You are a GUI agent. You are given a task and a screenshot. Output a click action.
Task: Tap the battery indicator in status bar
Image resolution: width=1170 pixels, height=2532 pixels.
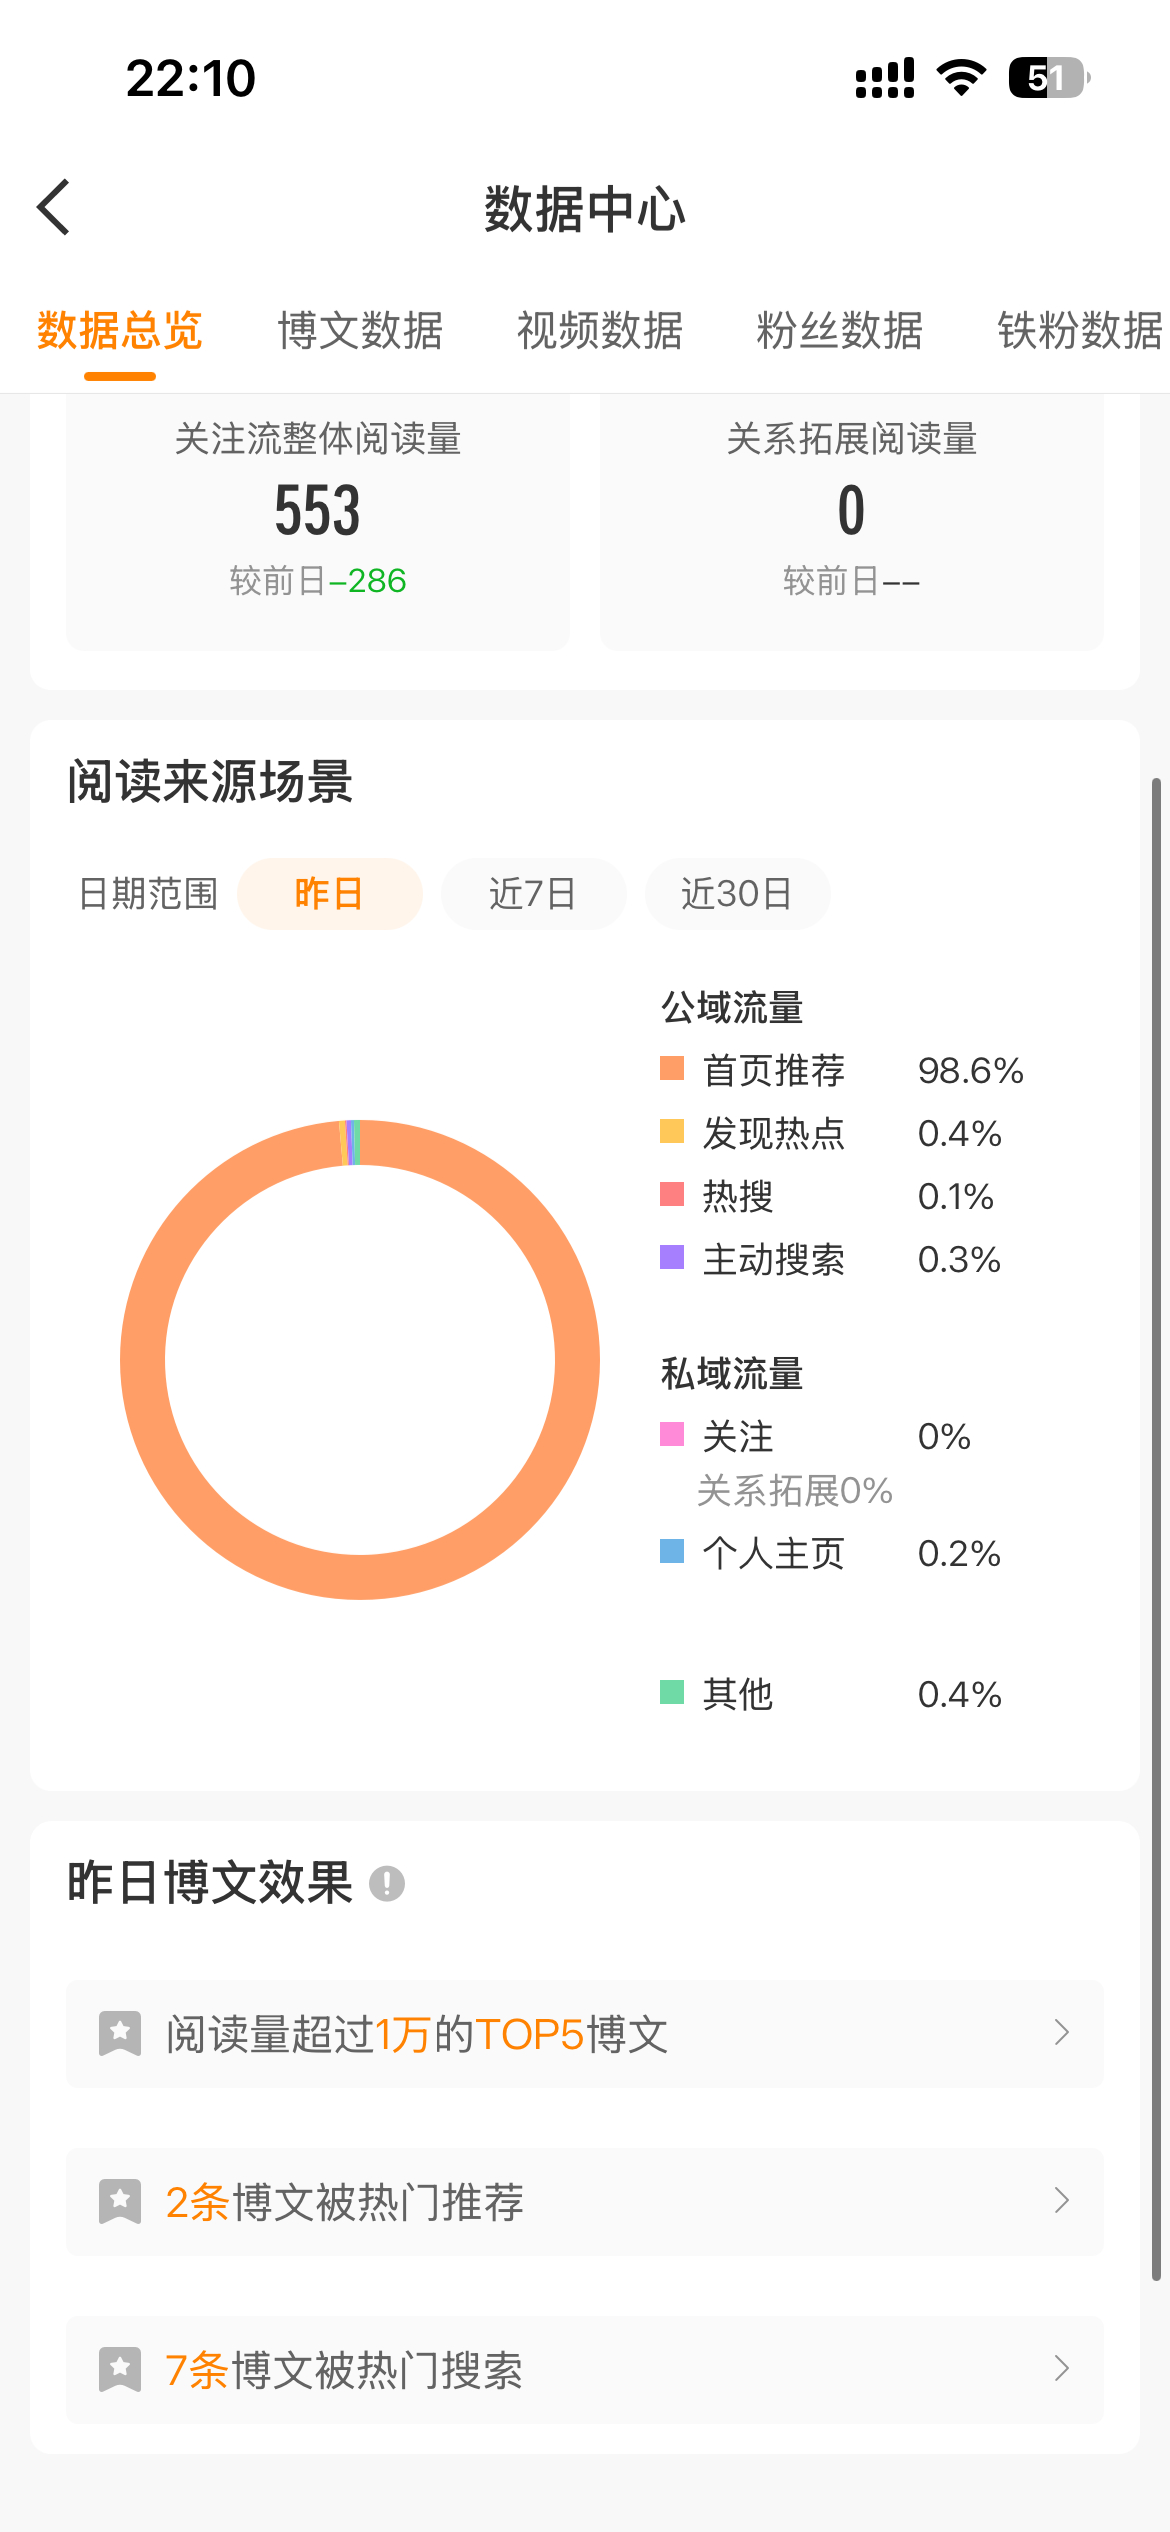(1048, 78)
